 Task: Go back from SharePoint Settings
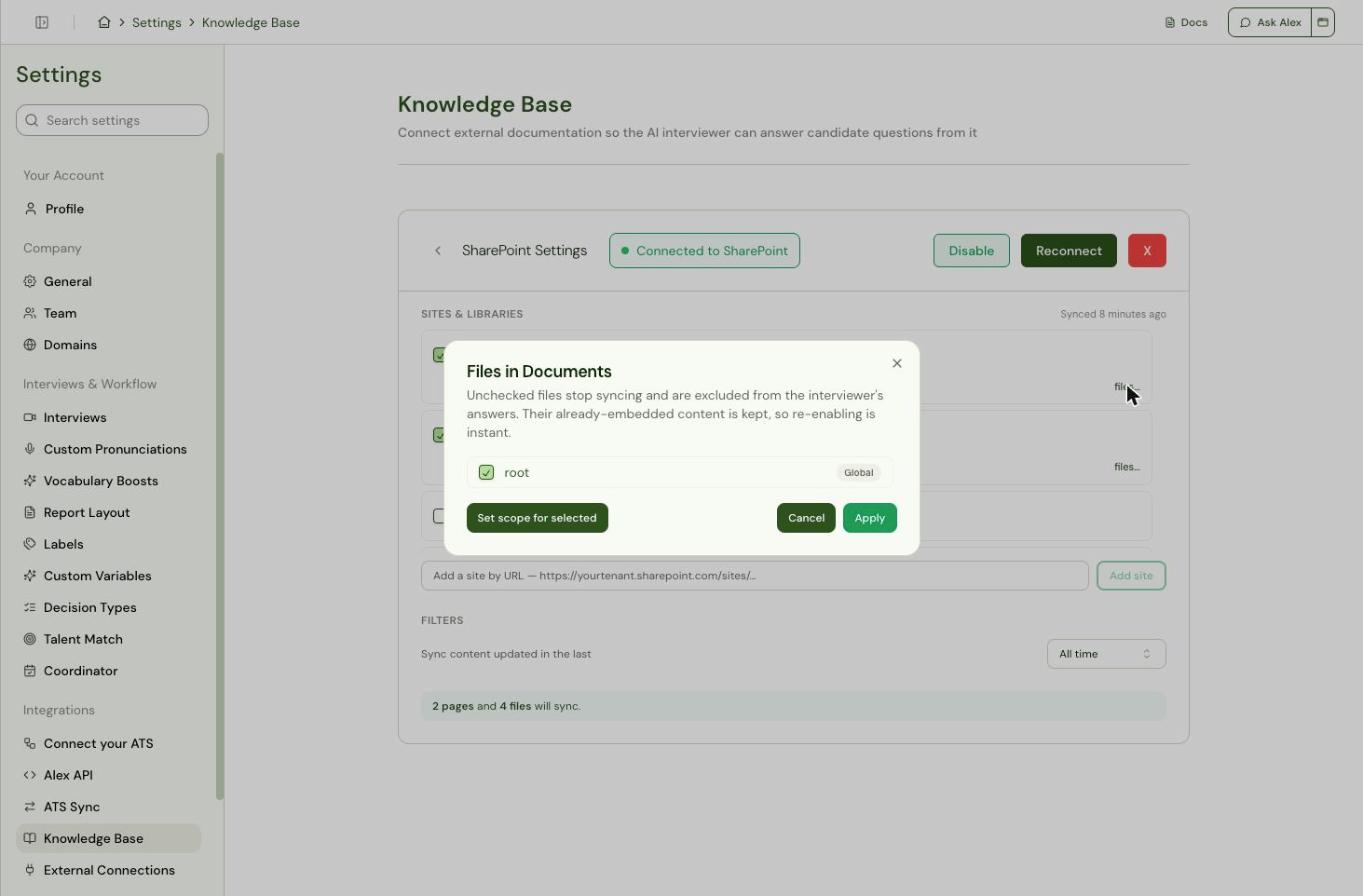coord(438,251)
